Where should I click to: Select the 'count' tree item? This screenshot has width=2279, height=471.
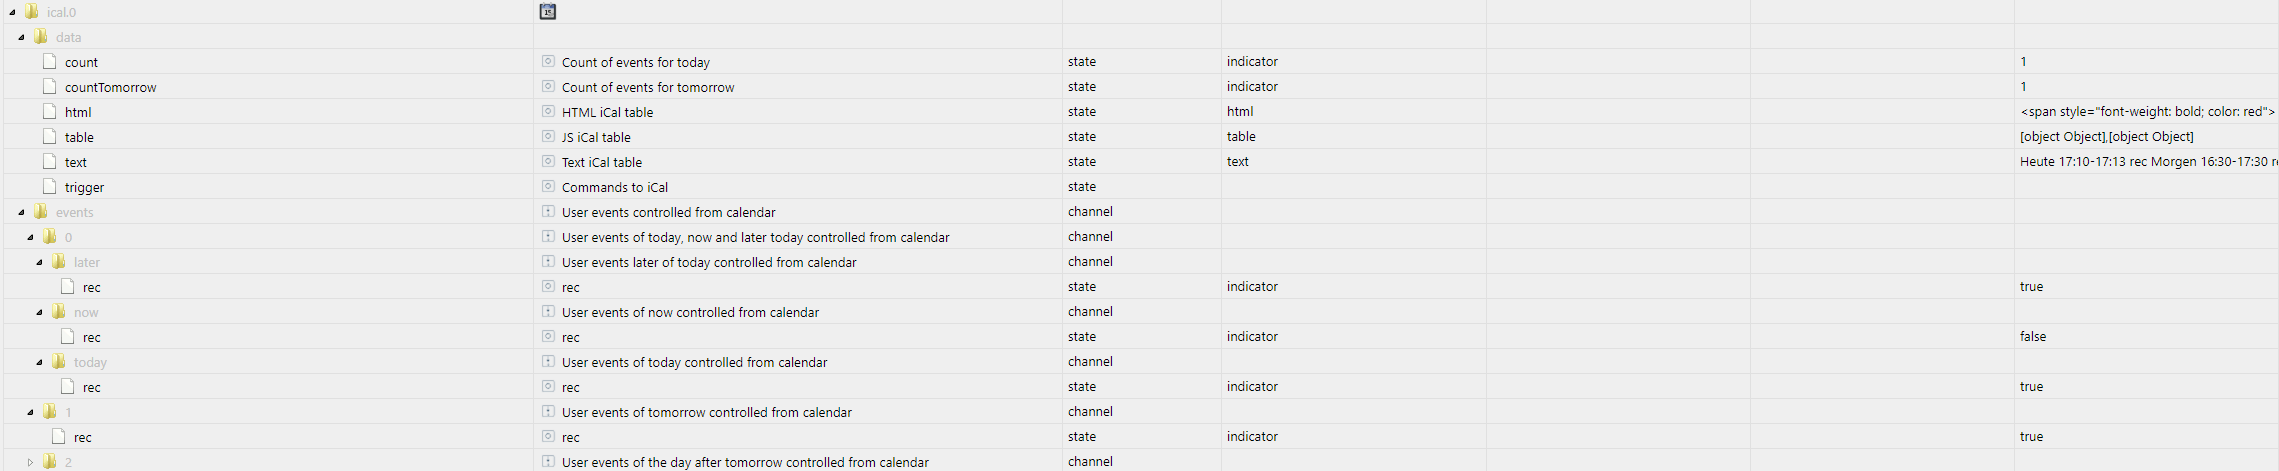click(x=81, y=62)
